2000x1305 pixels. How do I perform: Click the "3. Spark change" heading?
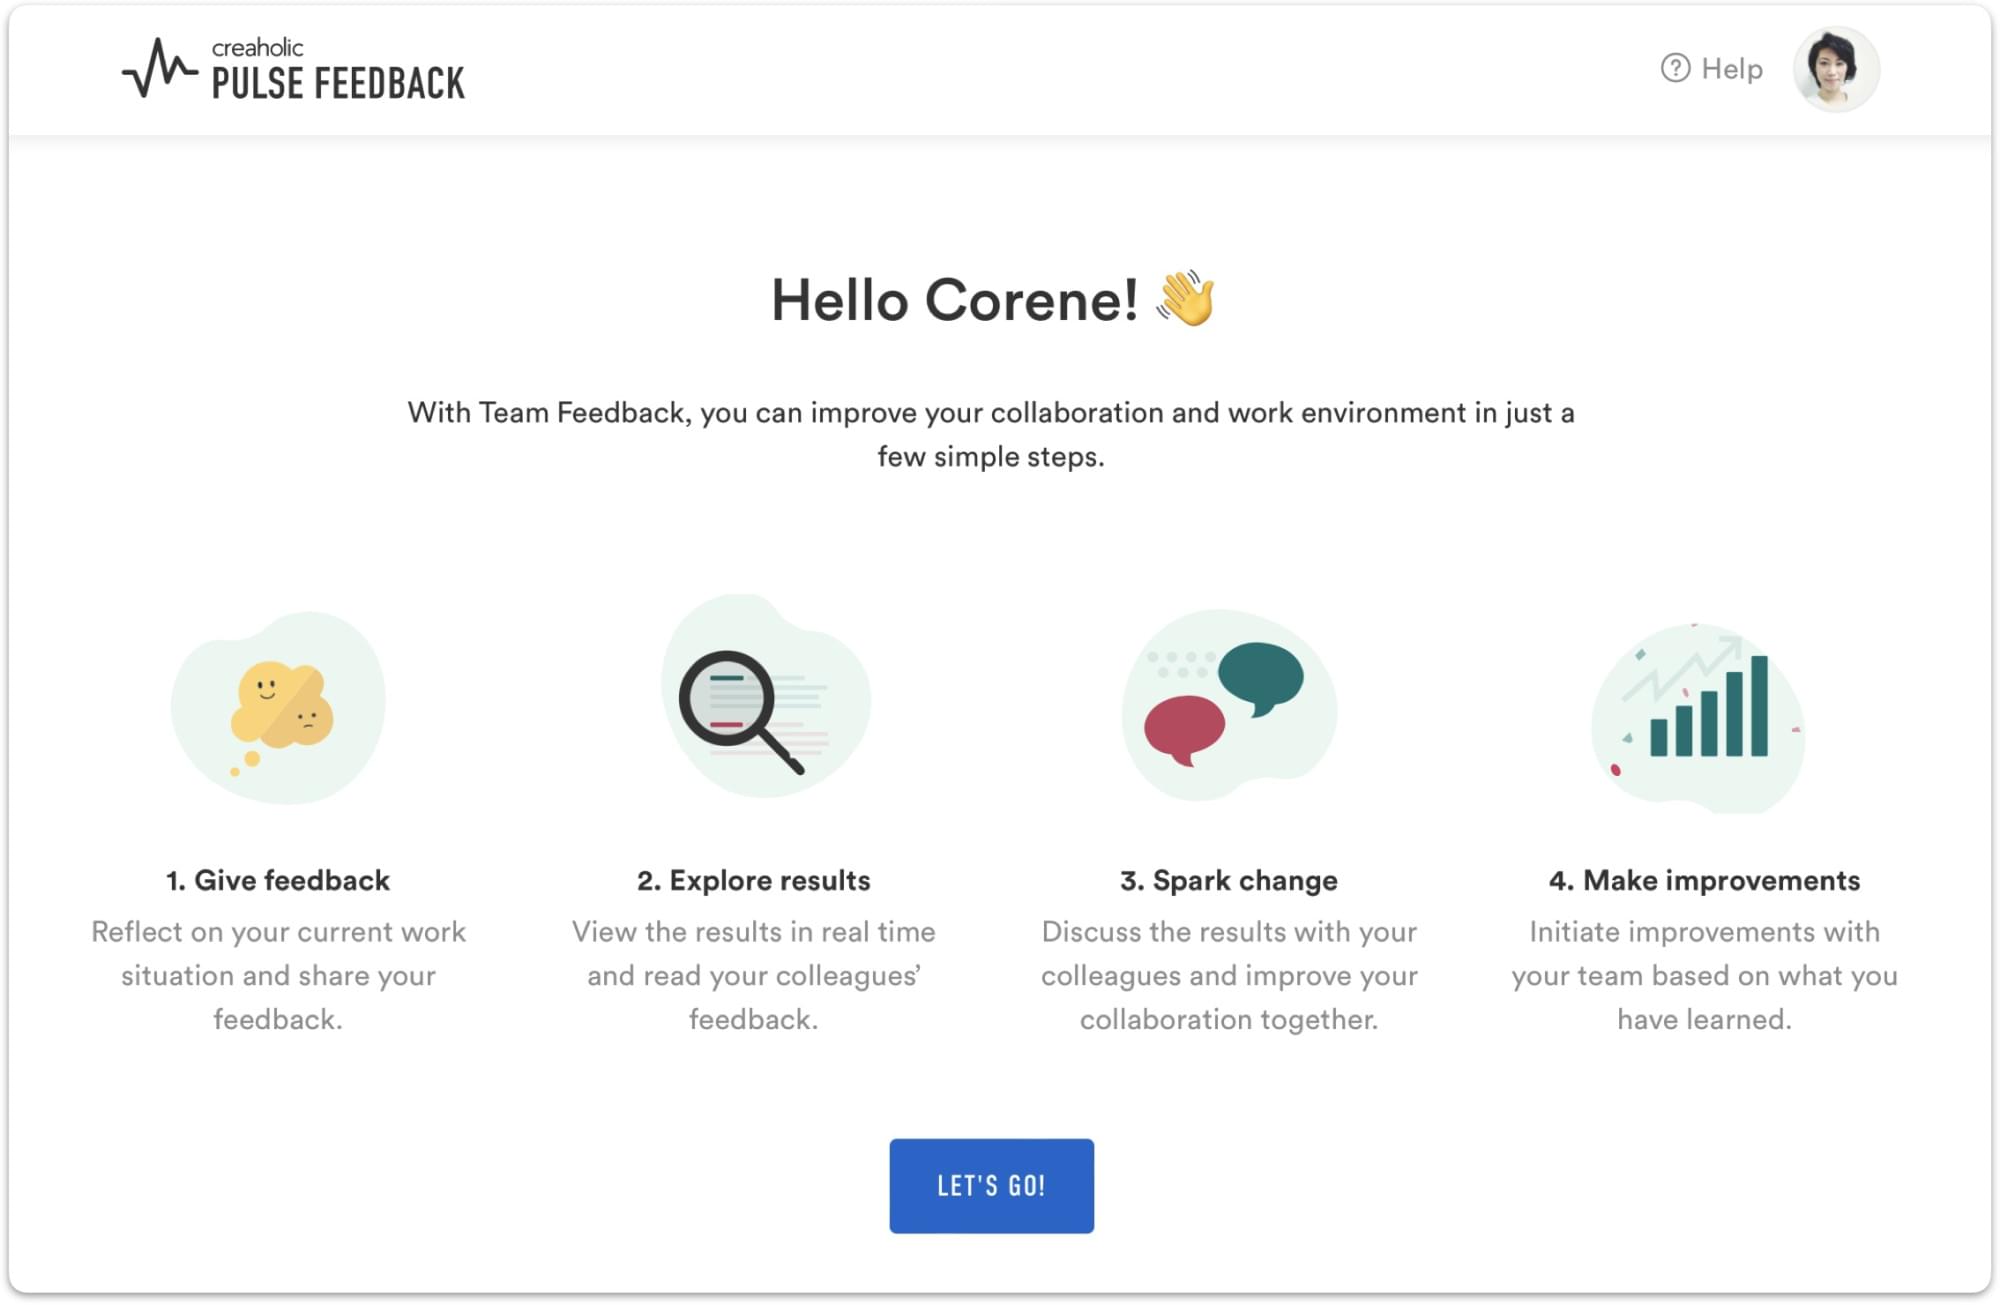(1228, 880)
